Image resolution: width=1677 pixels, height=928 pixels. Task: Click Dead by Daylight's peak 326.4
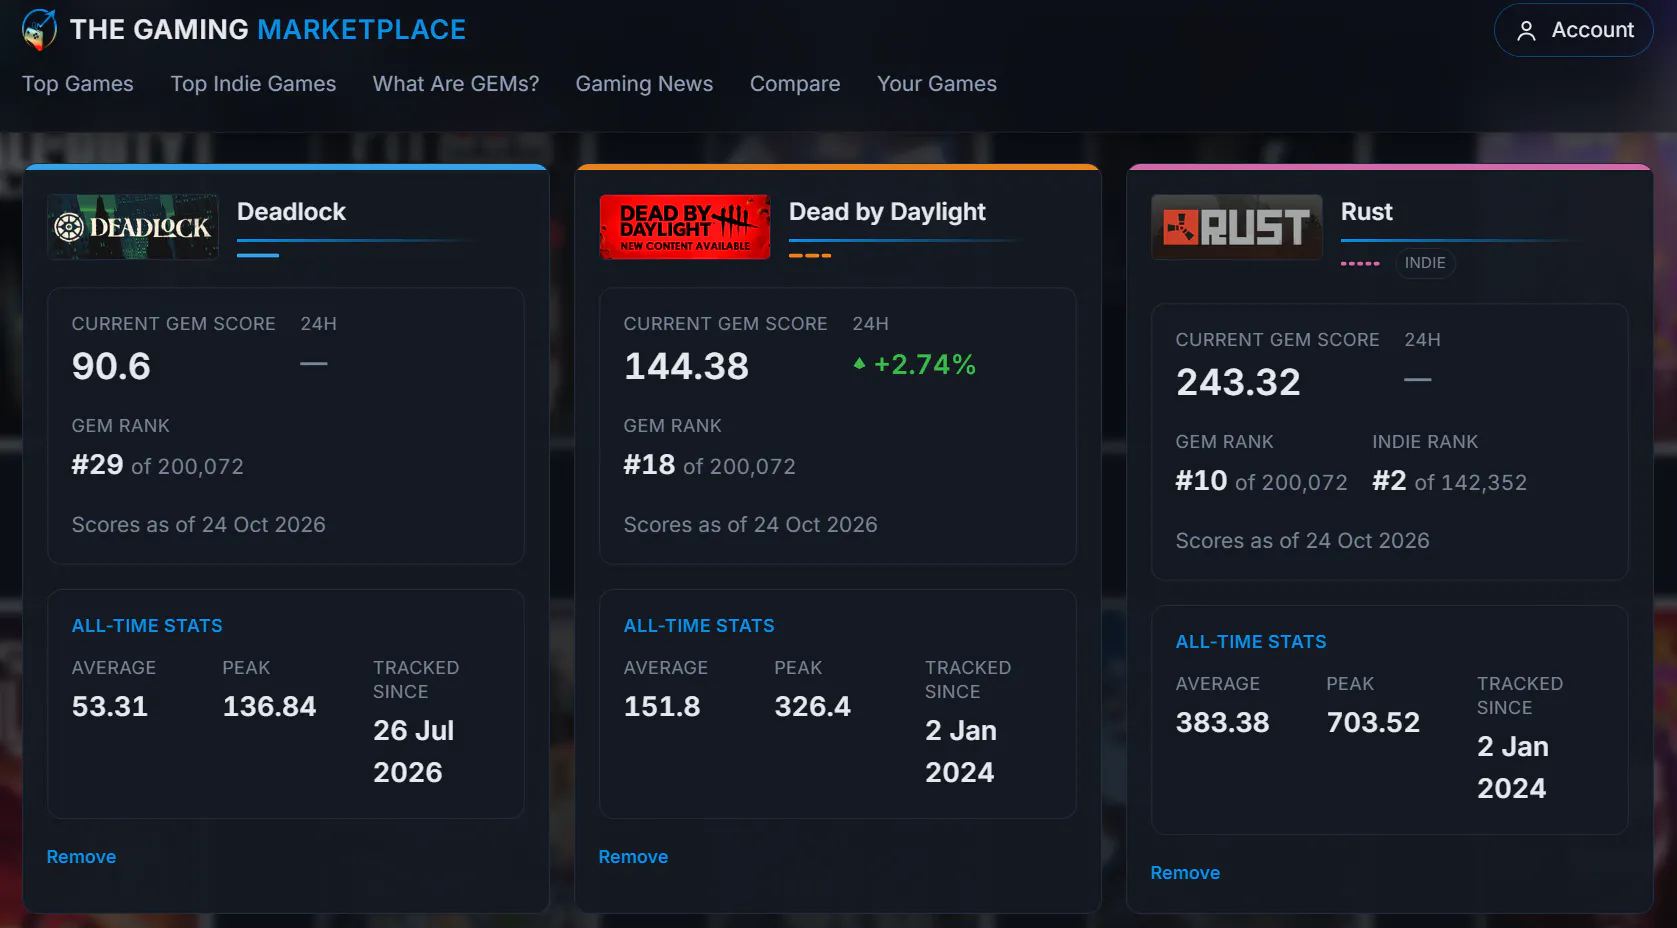tap(812, 707)
